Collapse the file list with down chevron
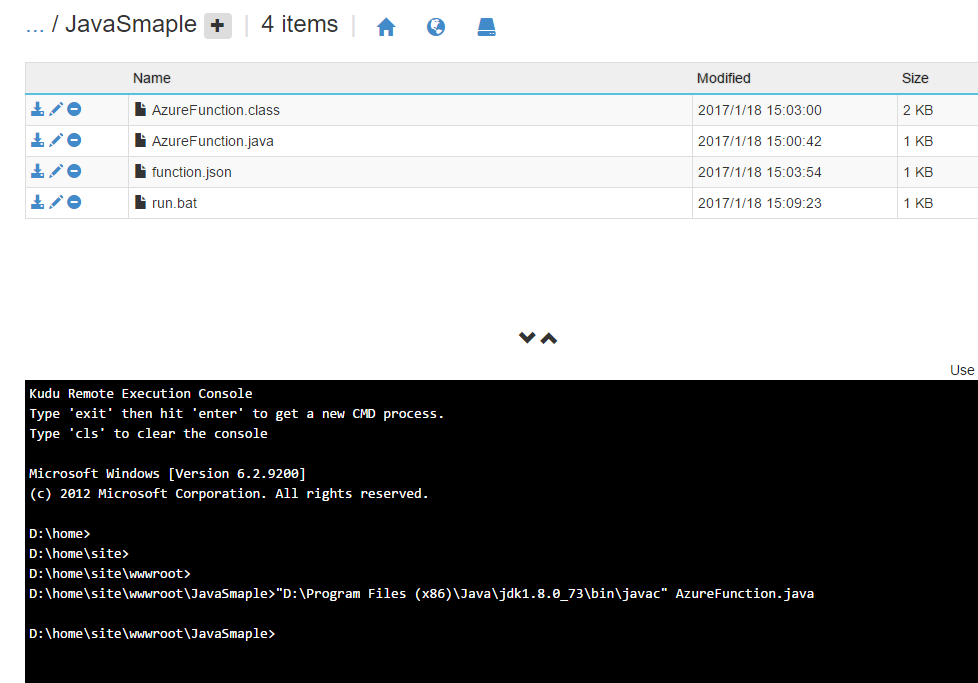This screenshot has height=683, width=978. pos(527,338)
